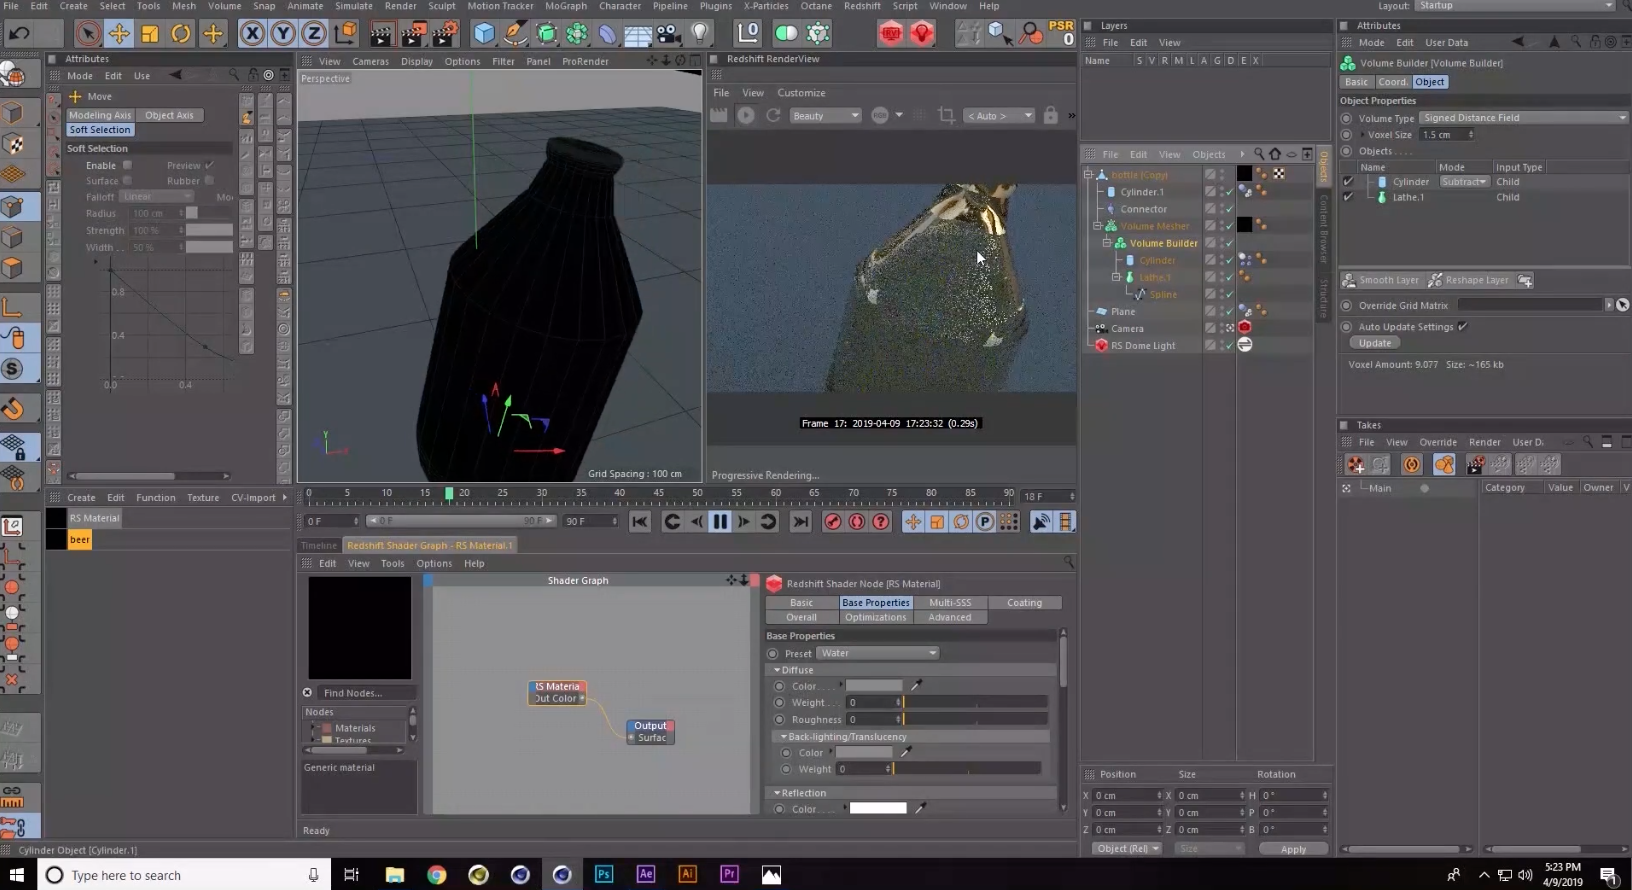Screen dimensions: 1632x890
Task: Open the MoGraph menu
Action: pyautogui.click(x=565, y=6)
